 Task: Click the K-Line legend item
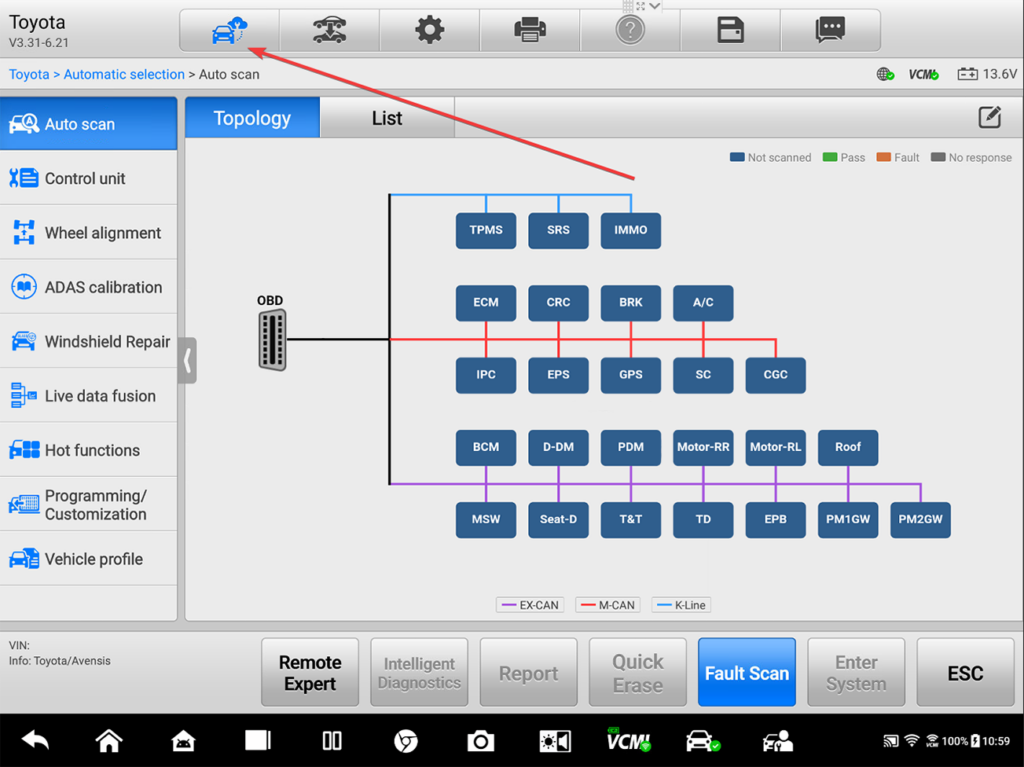(x=682, y=605)
